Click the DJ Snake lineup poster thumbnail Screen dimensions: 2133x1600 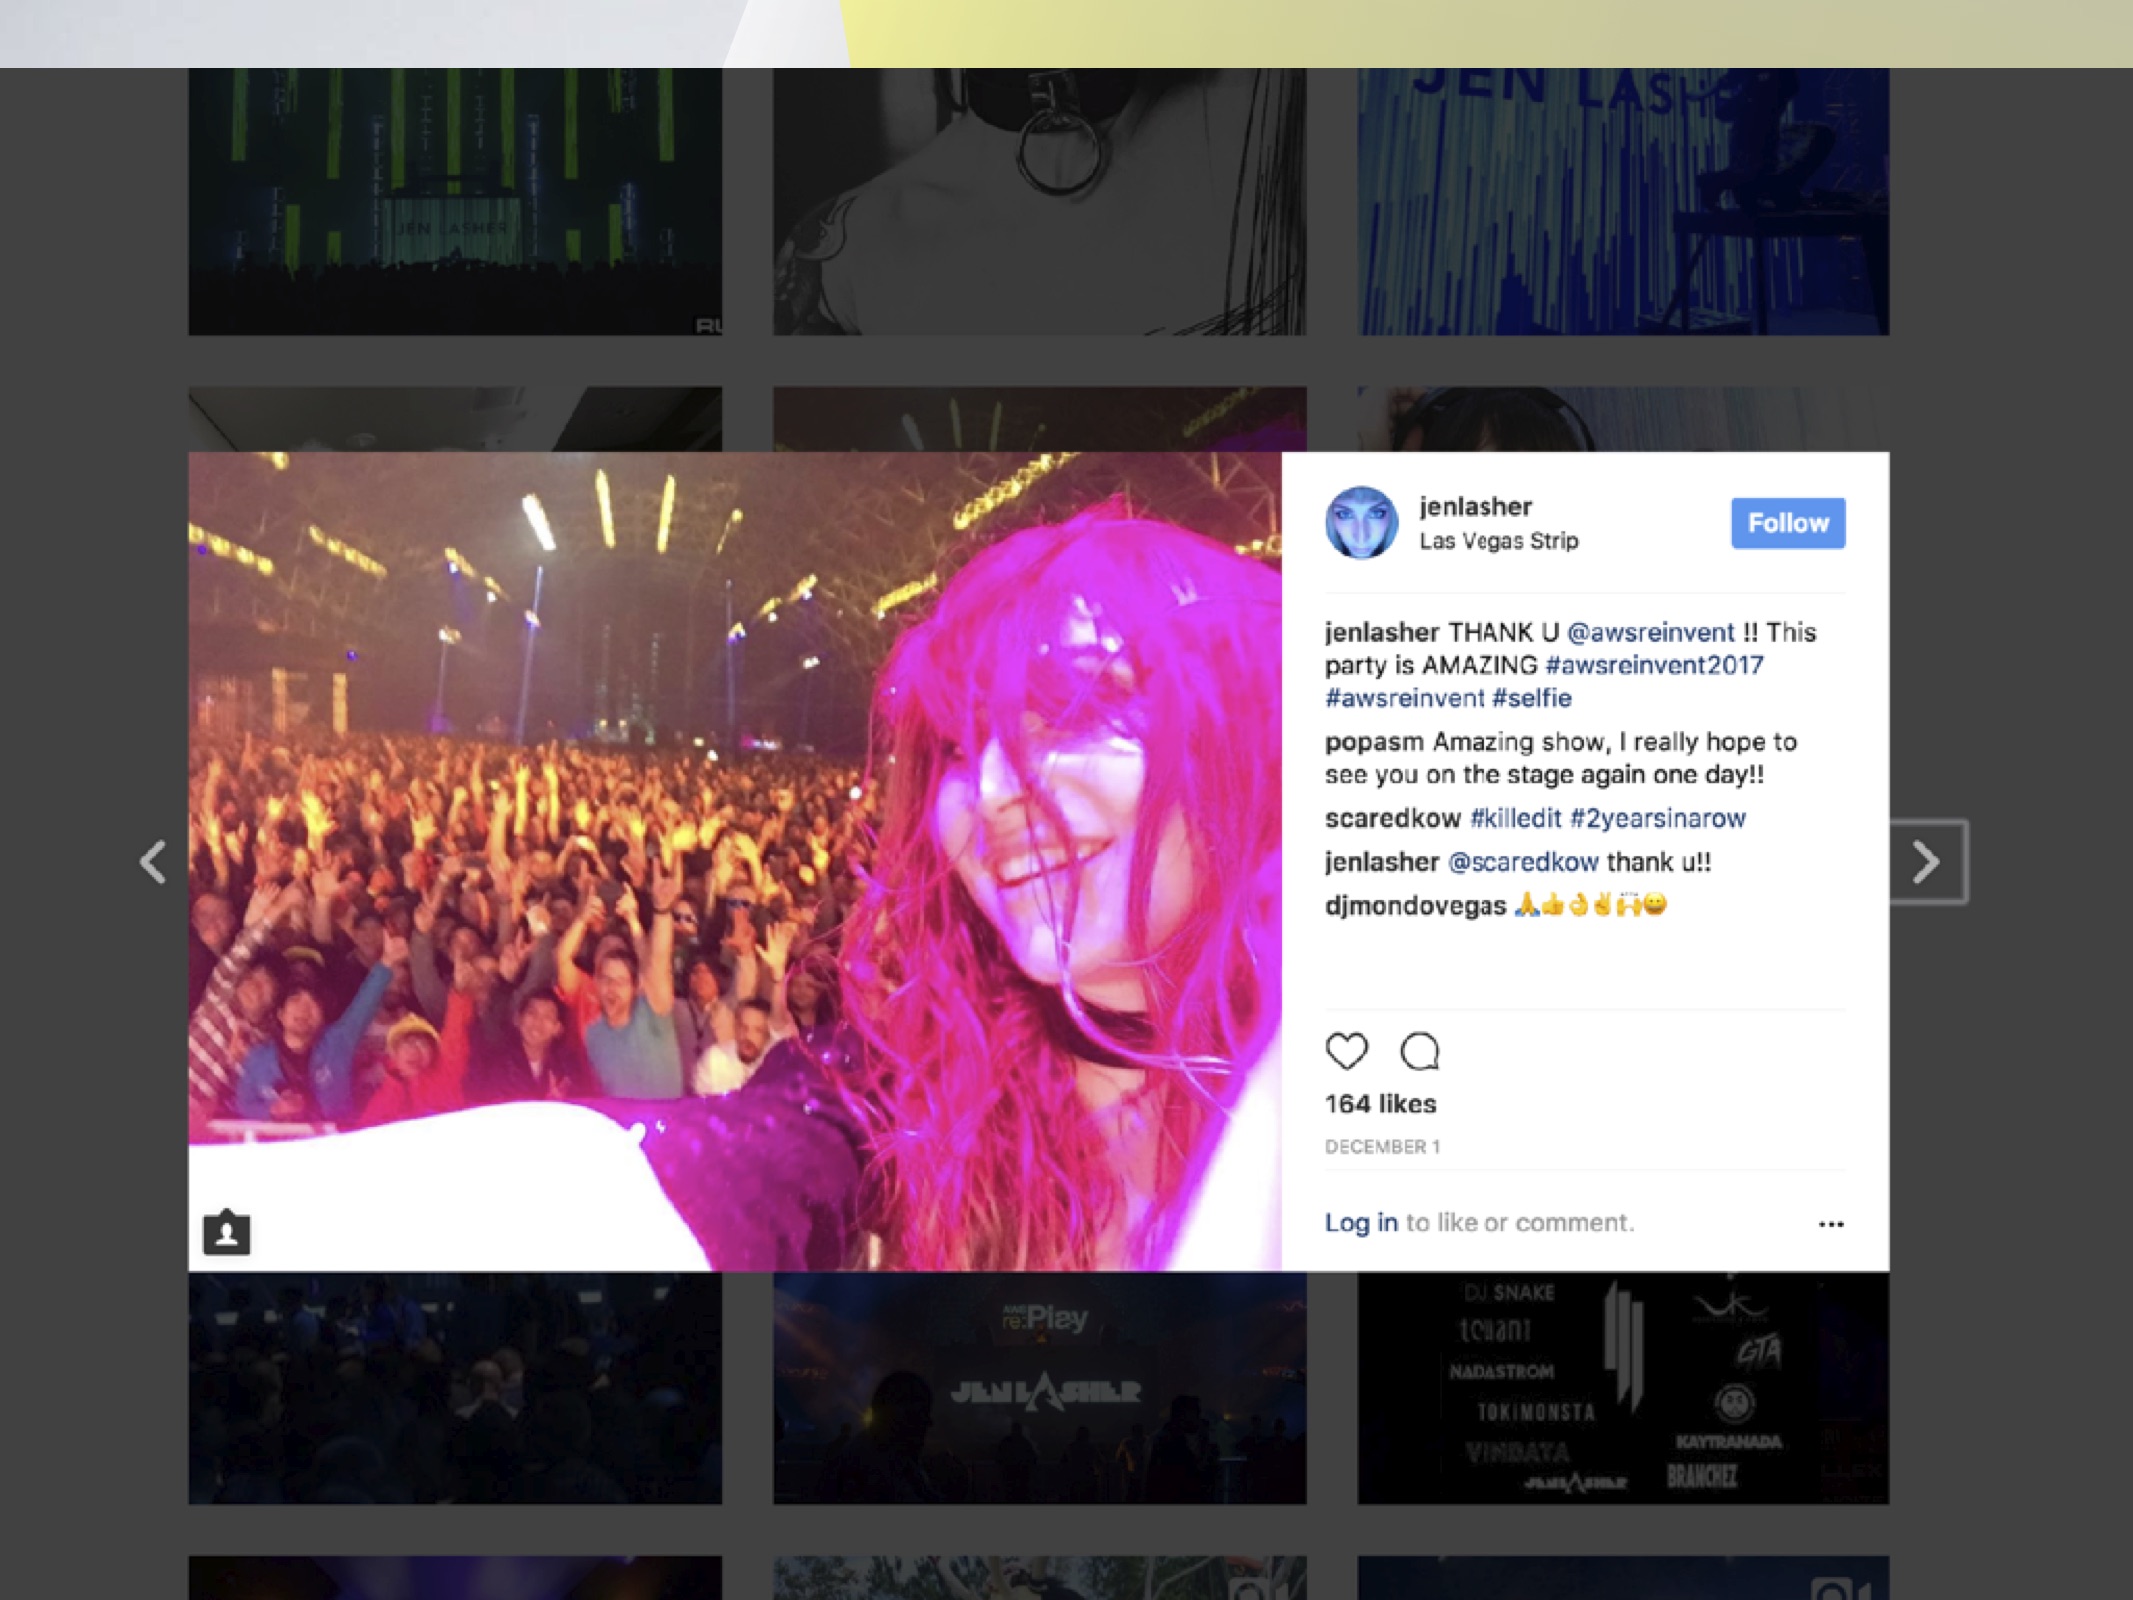[1623, 1388]
